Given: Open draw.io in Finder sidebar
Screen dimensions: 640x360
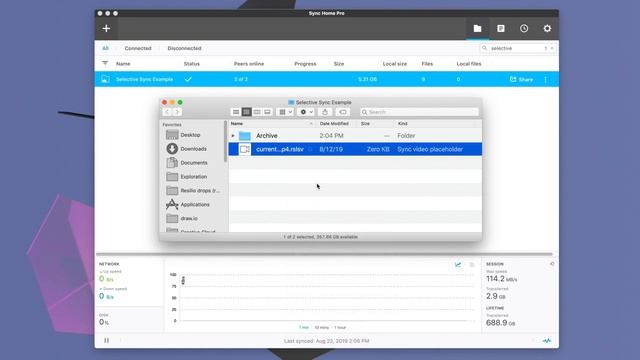Looking at the screenshot, I should coord(189,218).
